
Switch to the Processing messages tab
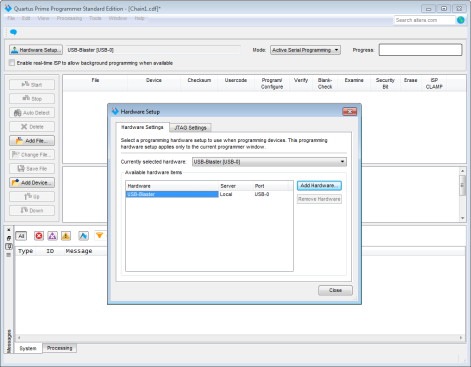[x=60, y=348]
